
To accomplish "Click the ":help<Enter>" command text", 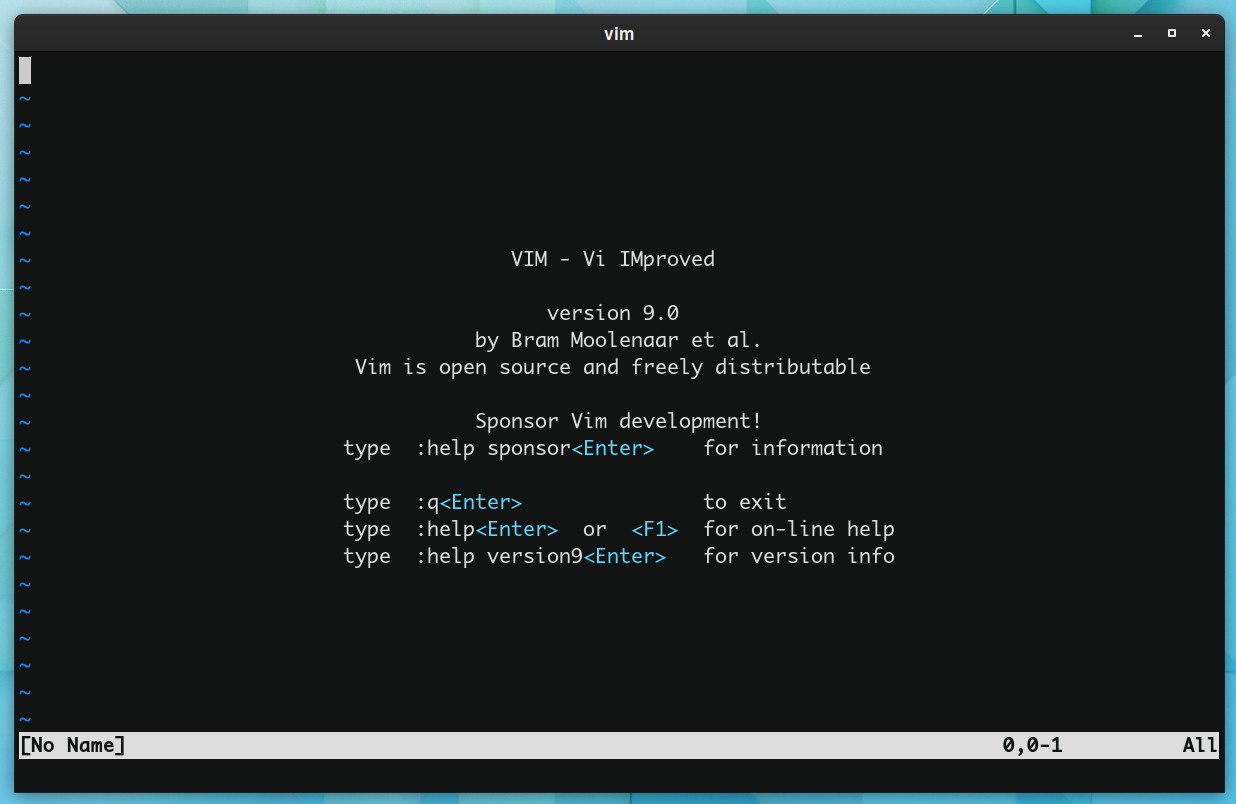I will point(487,529).
